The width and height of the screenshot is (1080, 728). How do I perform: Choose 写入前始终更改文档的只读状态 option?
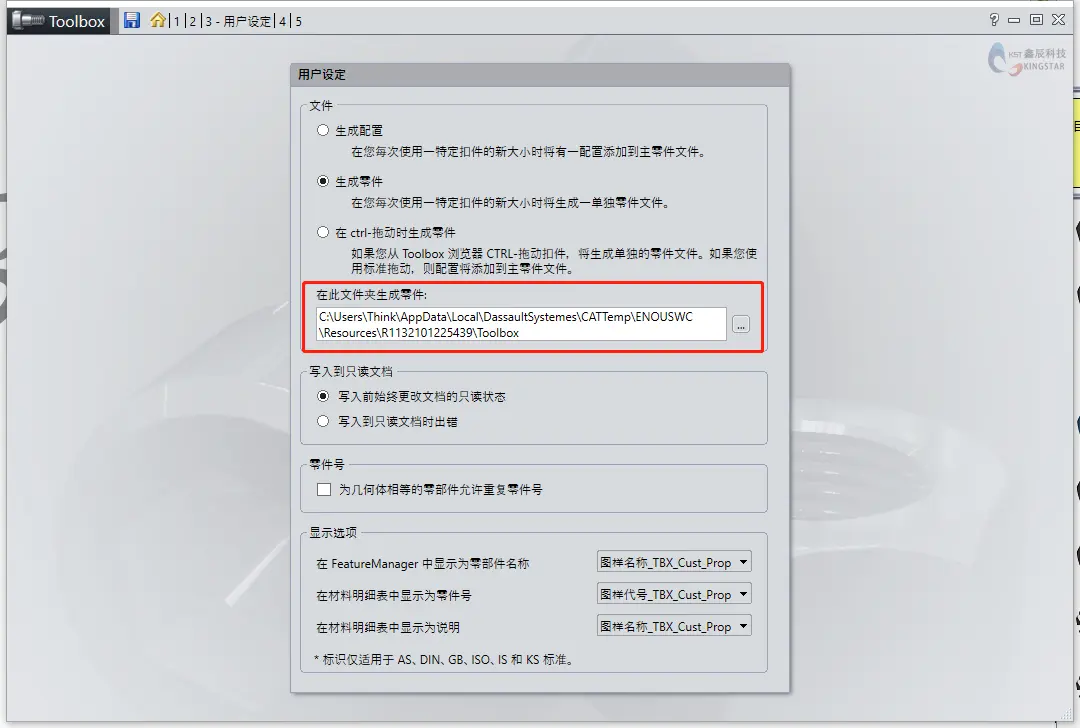(x=323, y=396)
